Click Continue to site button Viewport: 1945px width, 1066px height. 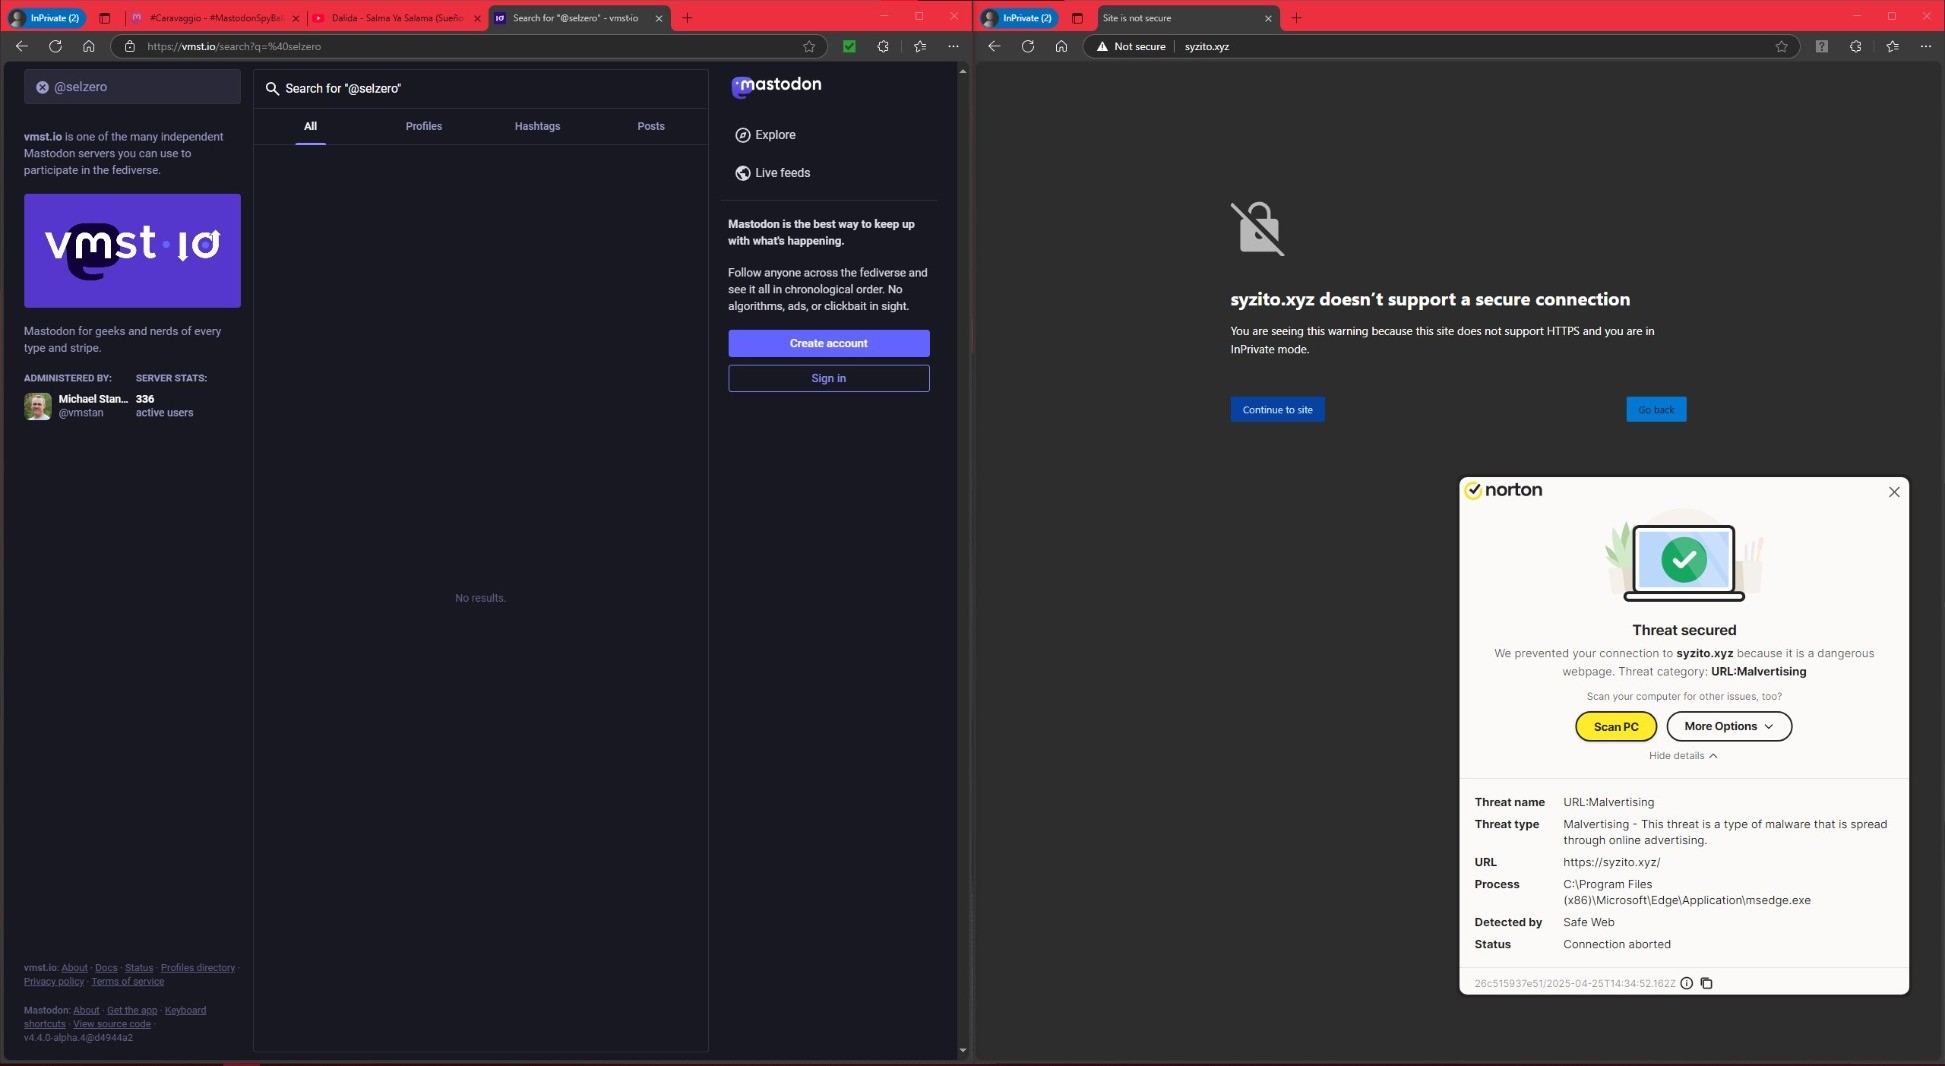1277,410
